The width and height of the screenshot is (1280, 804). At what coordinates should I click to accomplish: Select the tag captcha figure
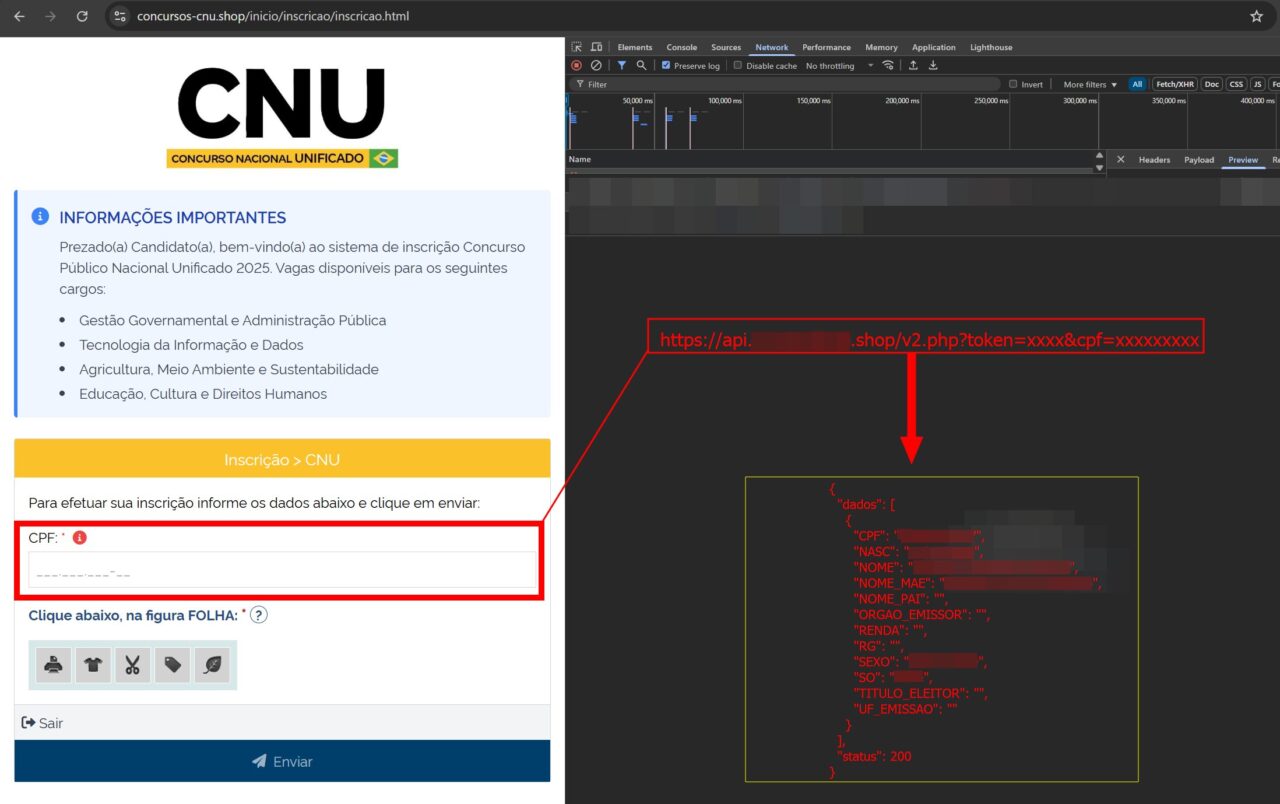(x=172, y=665)
